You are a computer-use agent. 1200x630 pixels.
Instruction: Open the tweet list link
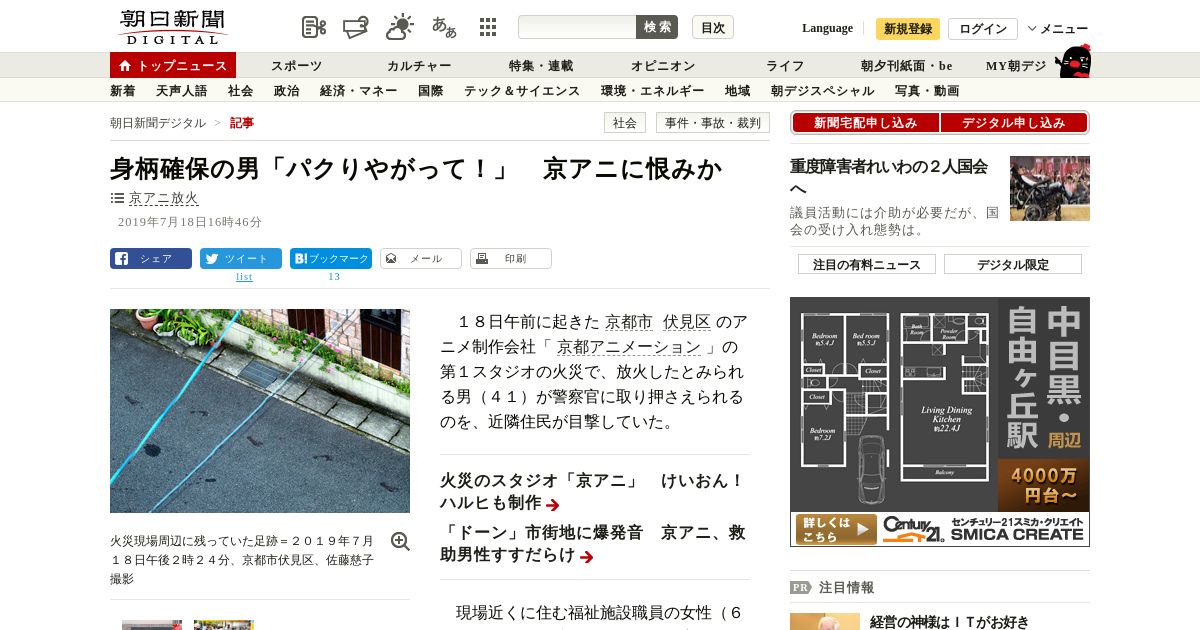244,277
